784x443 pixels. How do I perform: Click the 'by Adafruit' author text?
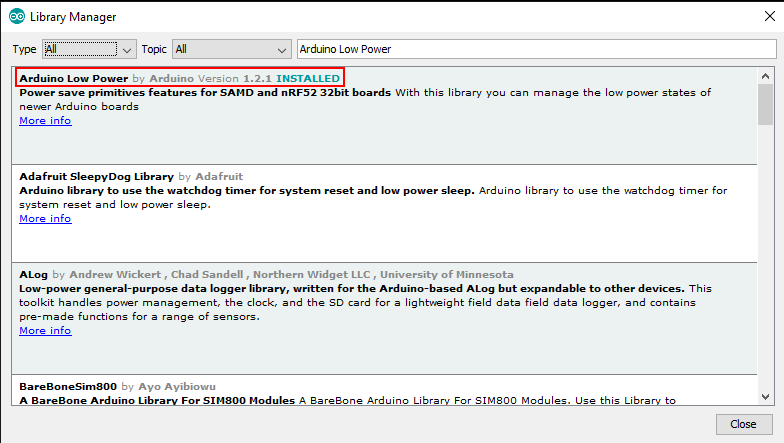click(x=210, y=176)
